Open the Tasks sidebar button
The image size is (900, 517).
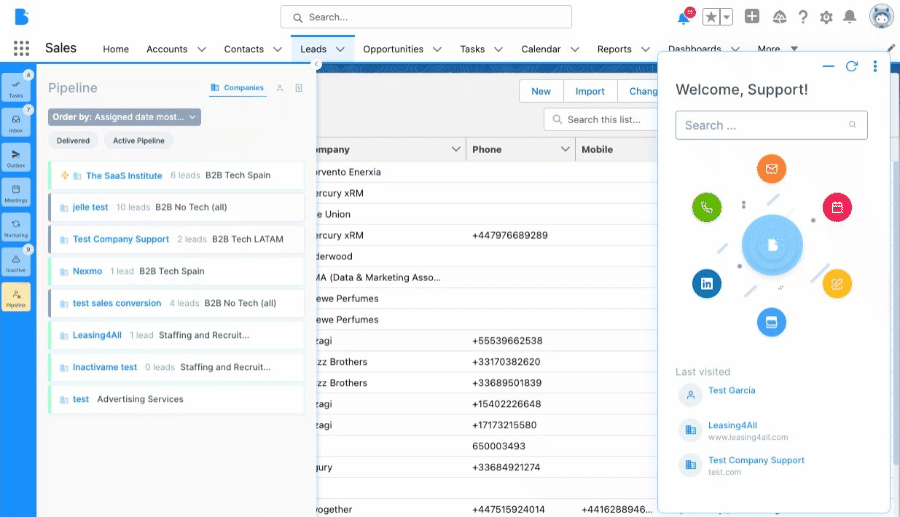[x=15, y=88]
